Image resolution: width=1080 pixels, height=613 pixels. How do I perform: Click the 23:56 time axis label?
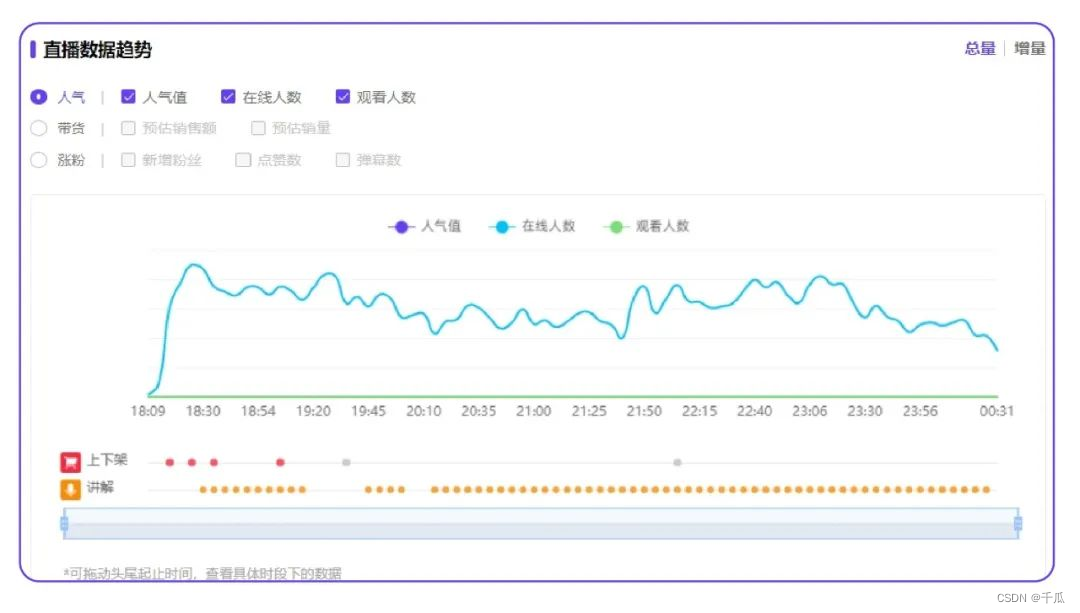920,411
